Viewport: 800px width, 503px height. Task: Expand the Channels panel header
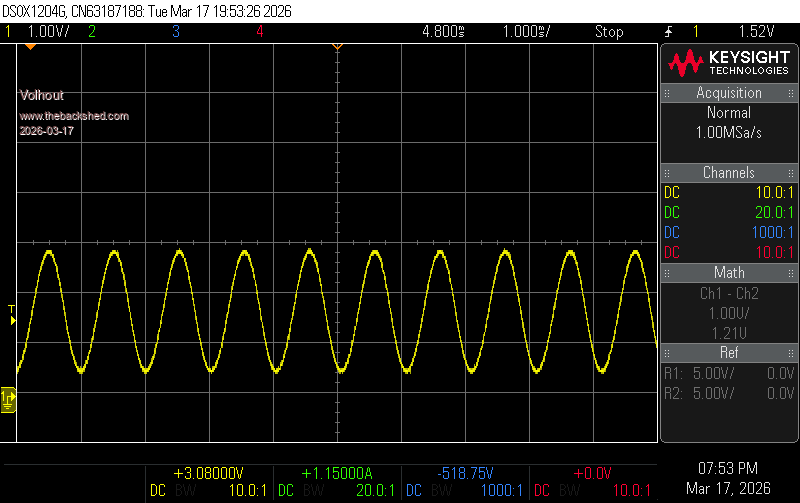pyautogui.click(x=729, y=173)
